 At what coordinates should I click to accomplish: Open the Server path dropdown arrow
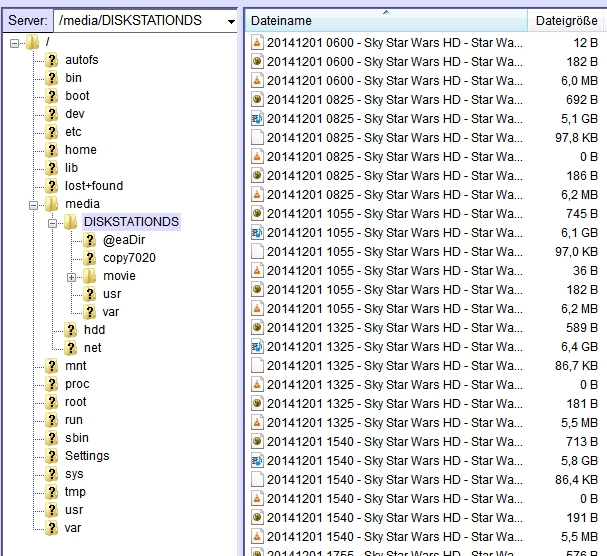231,21
